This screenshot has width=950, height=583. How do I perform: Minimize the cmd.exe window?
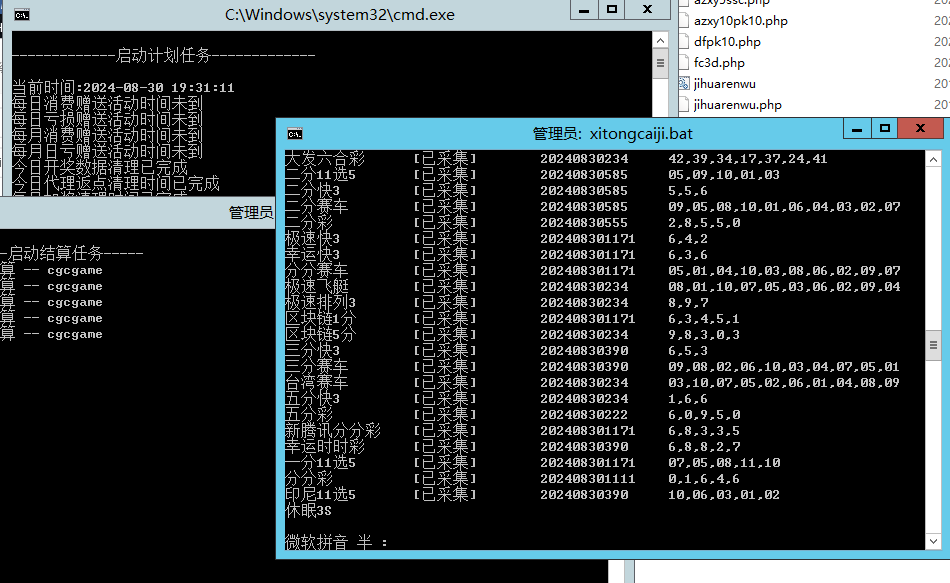[x=584, y=9]
